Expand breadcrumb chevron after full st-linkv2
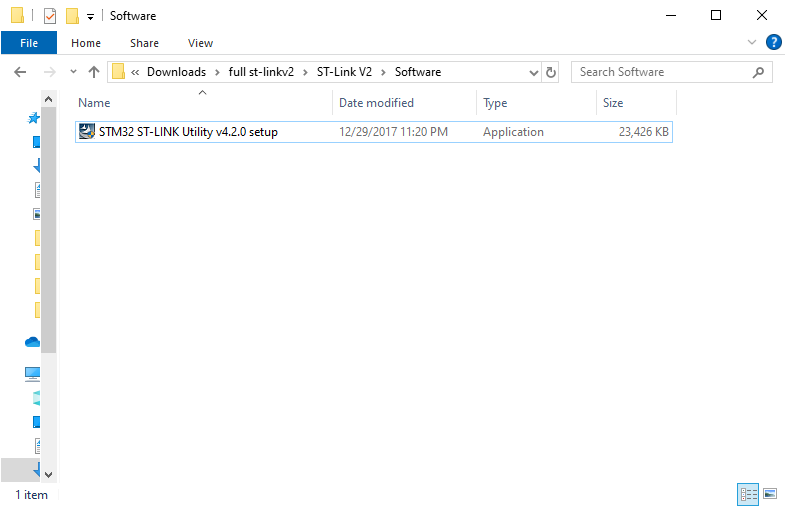The width and height of the screenshot is (786, 507). (x=305, y=73)
